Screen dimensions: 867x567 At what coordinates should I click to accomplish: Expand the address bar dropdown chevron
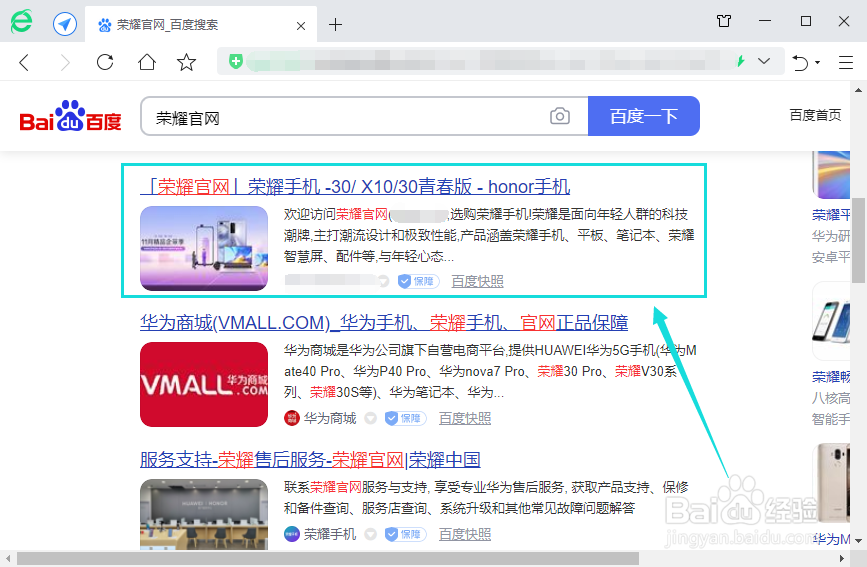point(764,61)
